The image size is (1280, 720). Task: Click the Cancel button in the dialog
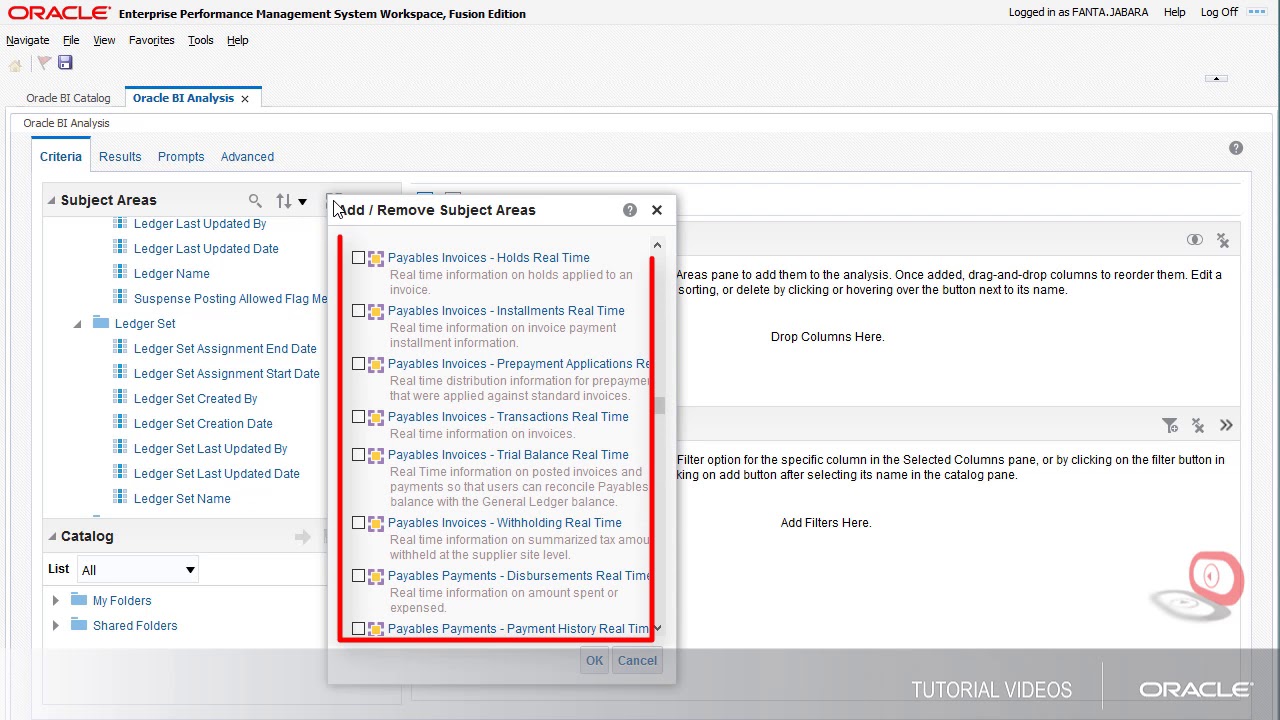coord(637,660)
